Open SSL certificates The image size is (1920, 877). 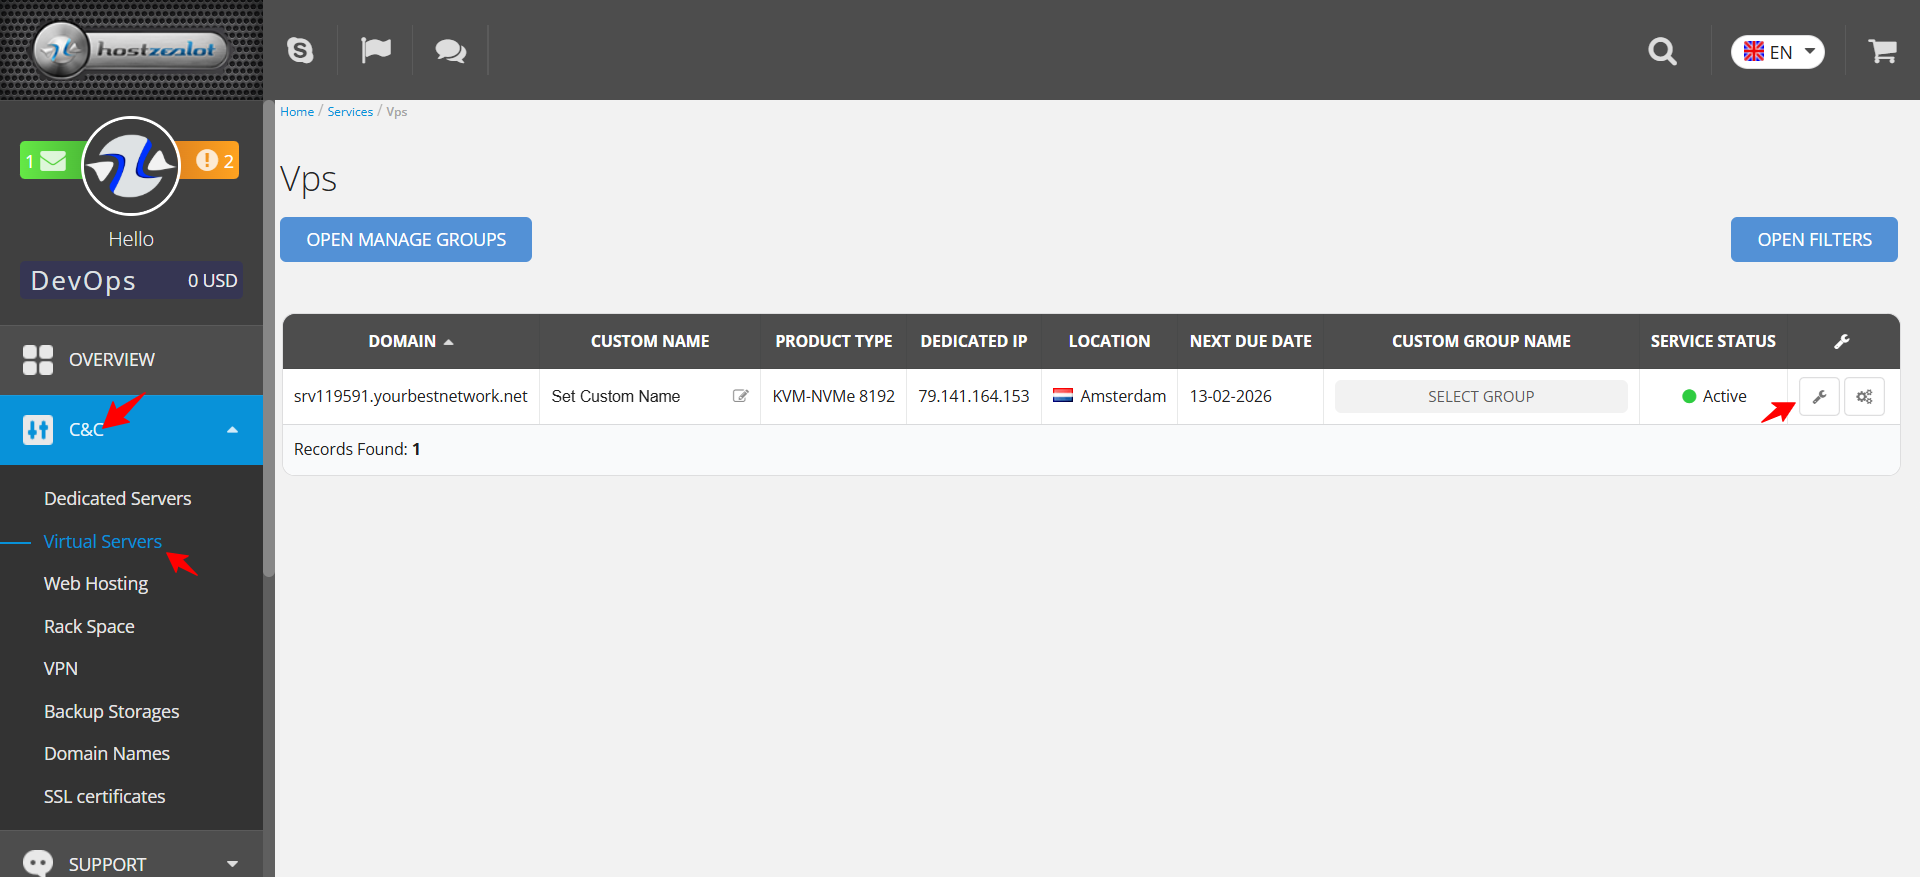point(105,796)
